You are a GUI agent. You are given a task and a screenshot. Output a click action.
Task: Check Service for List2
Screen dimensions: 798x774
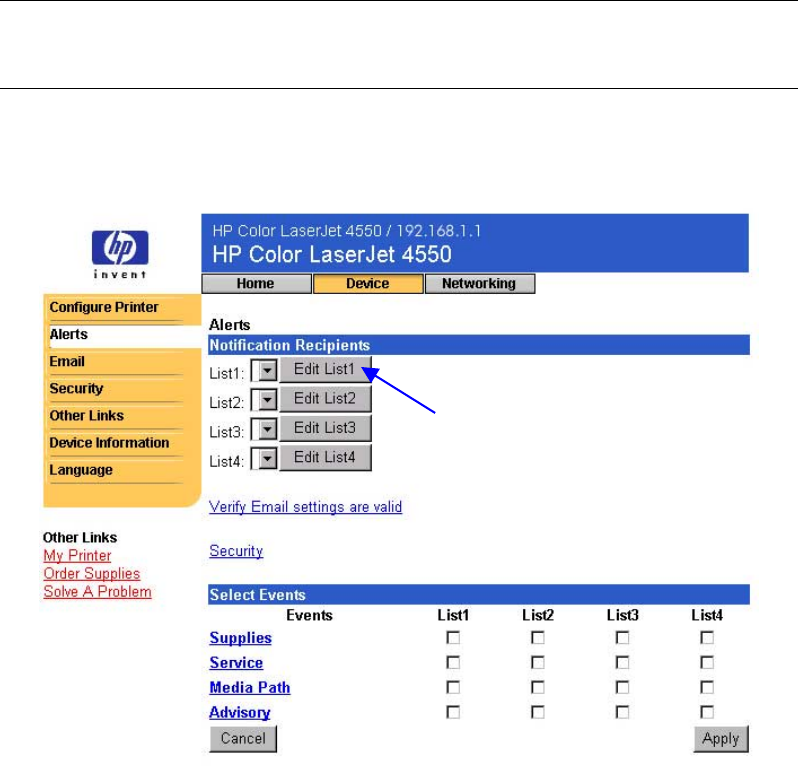coord(537,663)
